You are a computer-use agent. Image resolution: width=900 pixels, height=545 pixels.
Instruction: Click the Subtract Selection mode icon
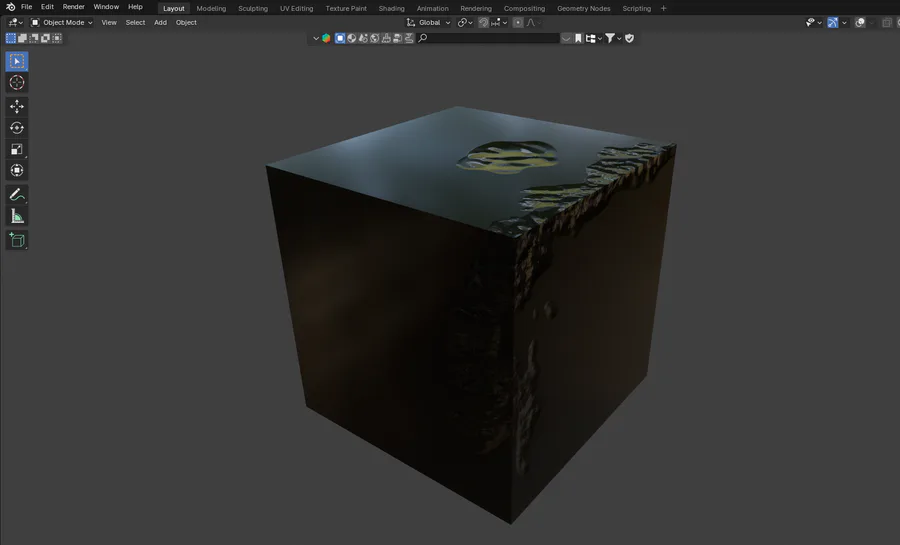(x=33, y=38)
